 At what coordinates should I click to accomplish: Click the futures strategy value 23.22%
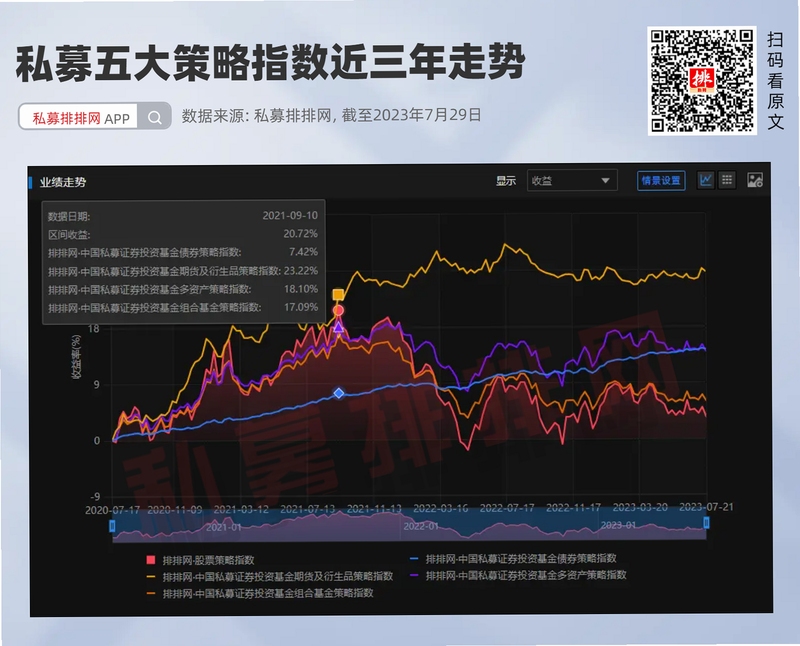tap(301, 270)
